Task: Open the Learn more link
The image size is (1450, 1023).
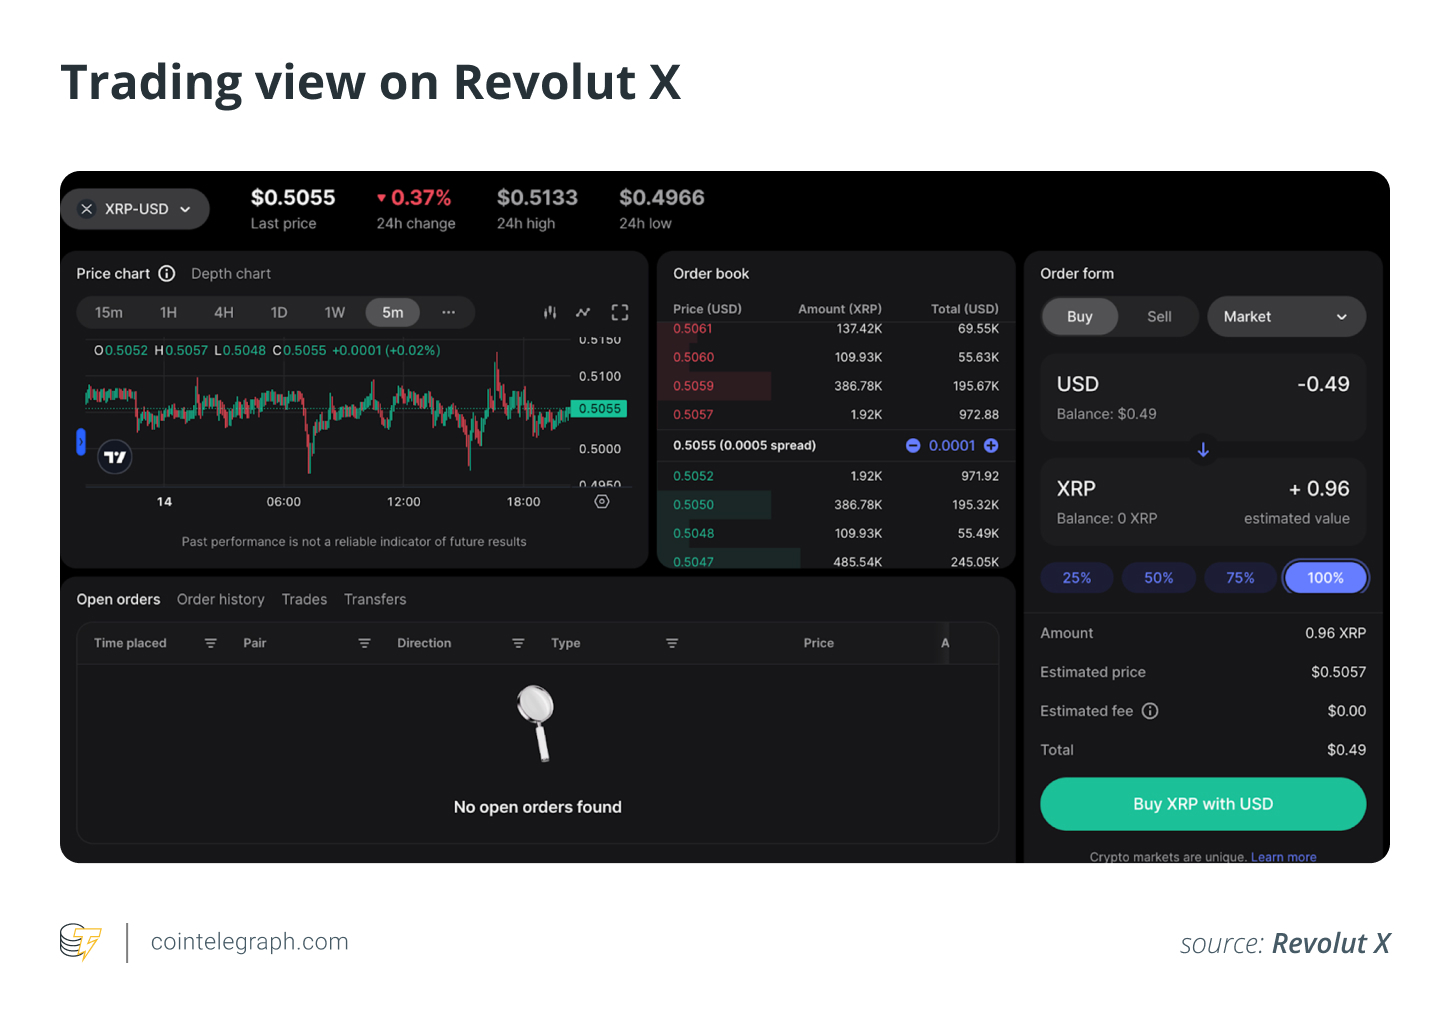Action: 1283,857
